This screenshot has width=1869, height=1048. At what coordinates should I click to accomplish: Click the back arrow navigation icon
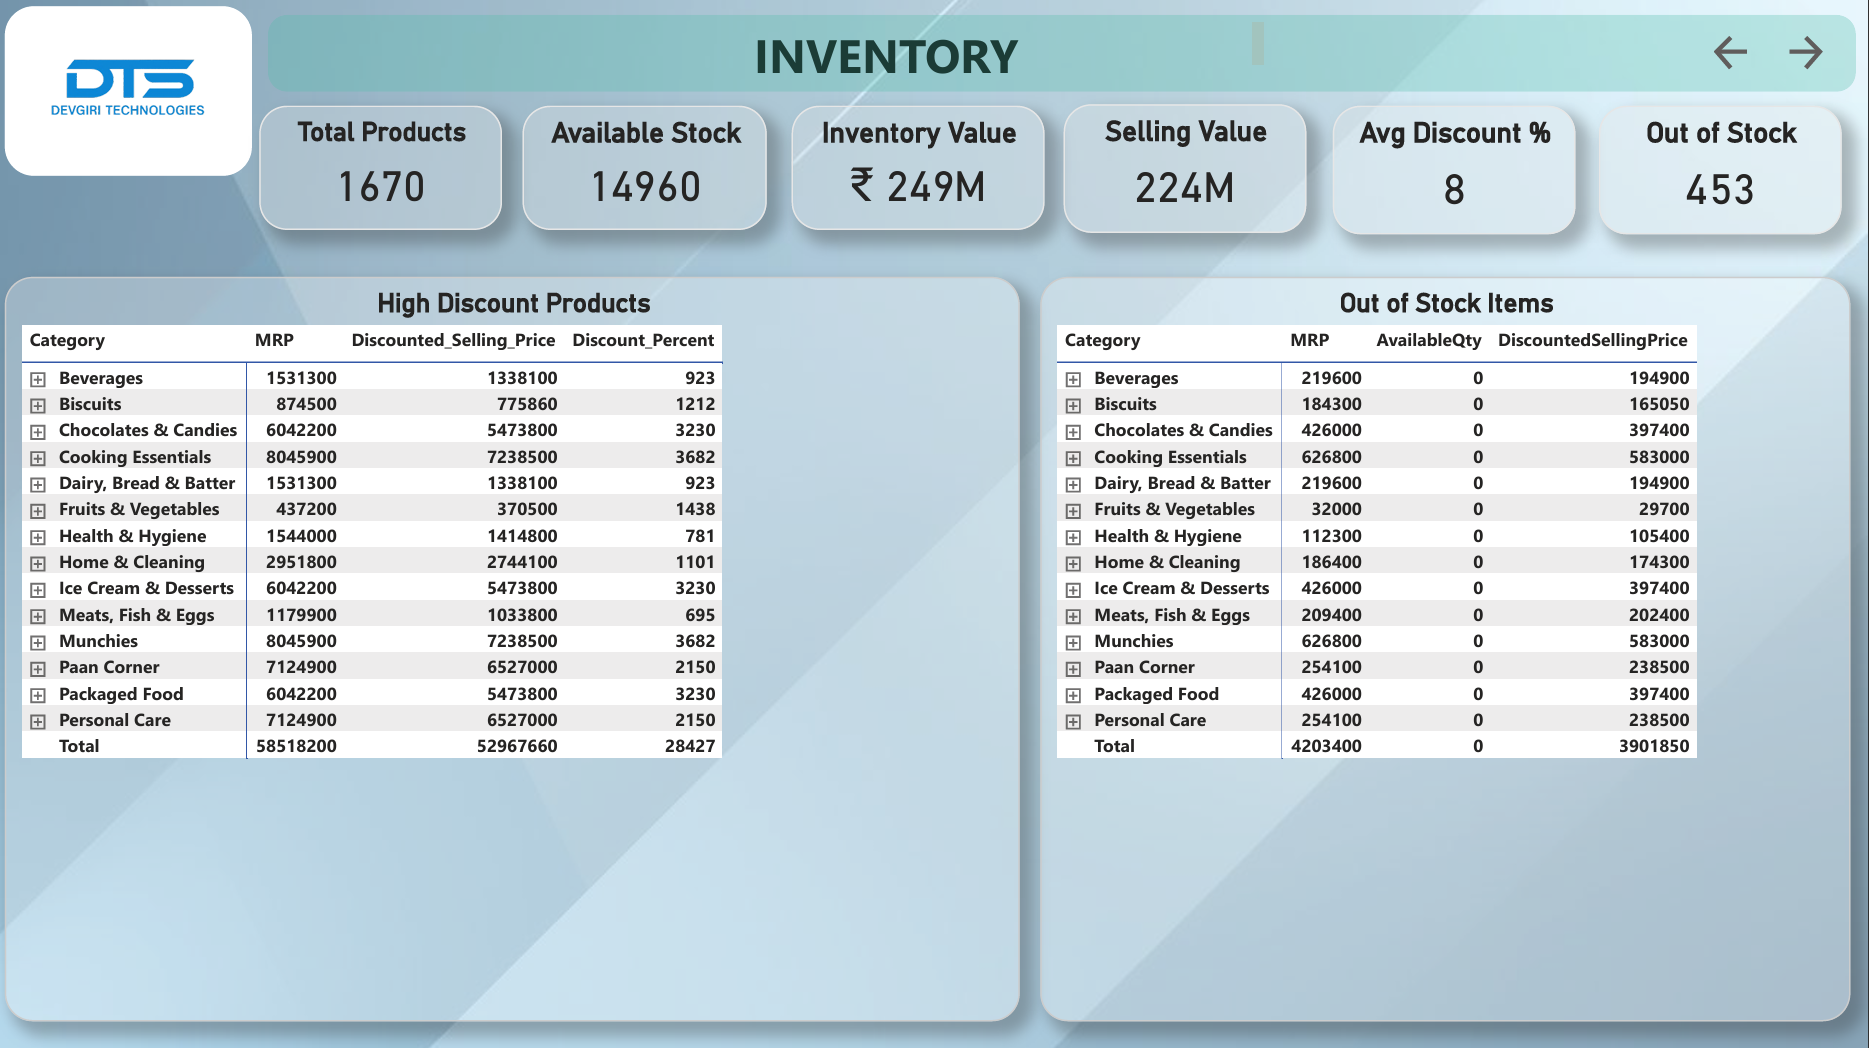click(x=1730, y=52)
